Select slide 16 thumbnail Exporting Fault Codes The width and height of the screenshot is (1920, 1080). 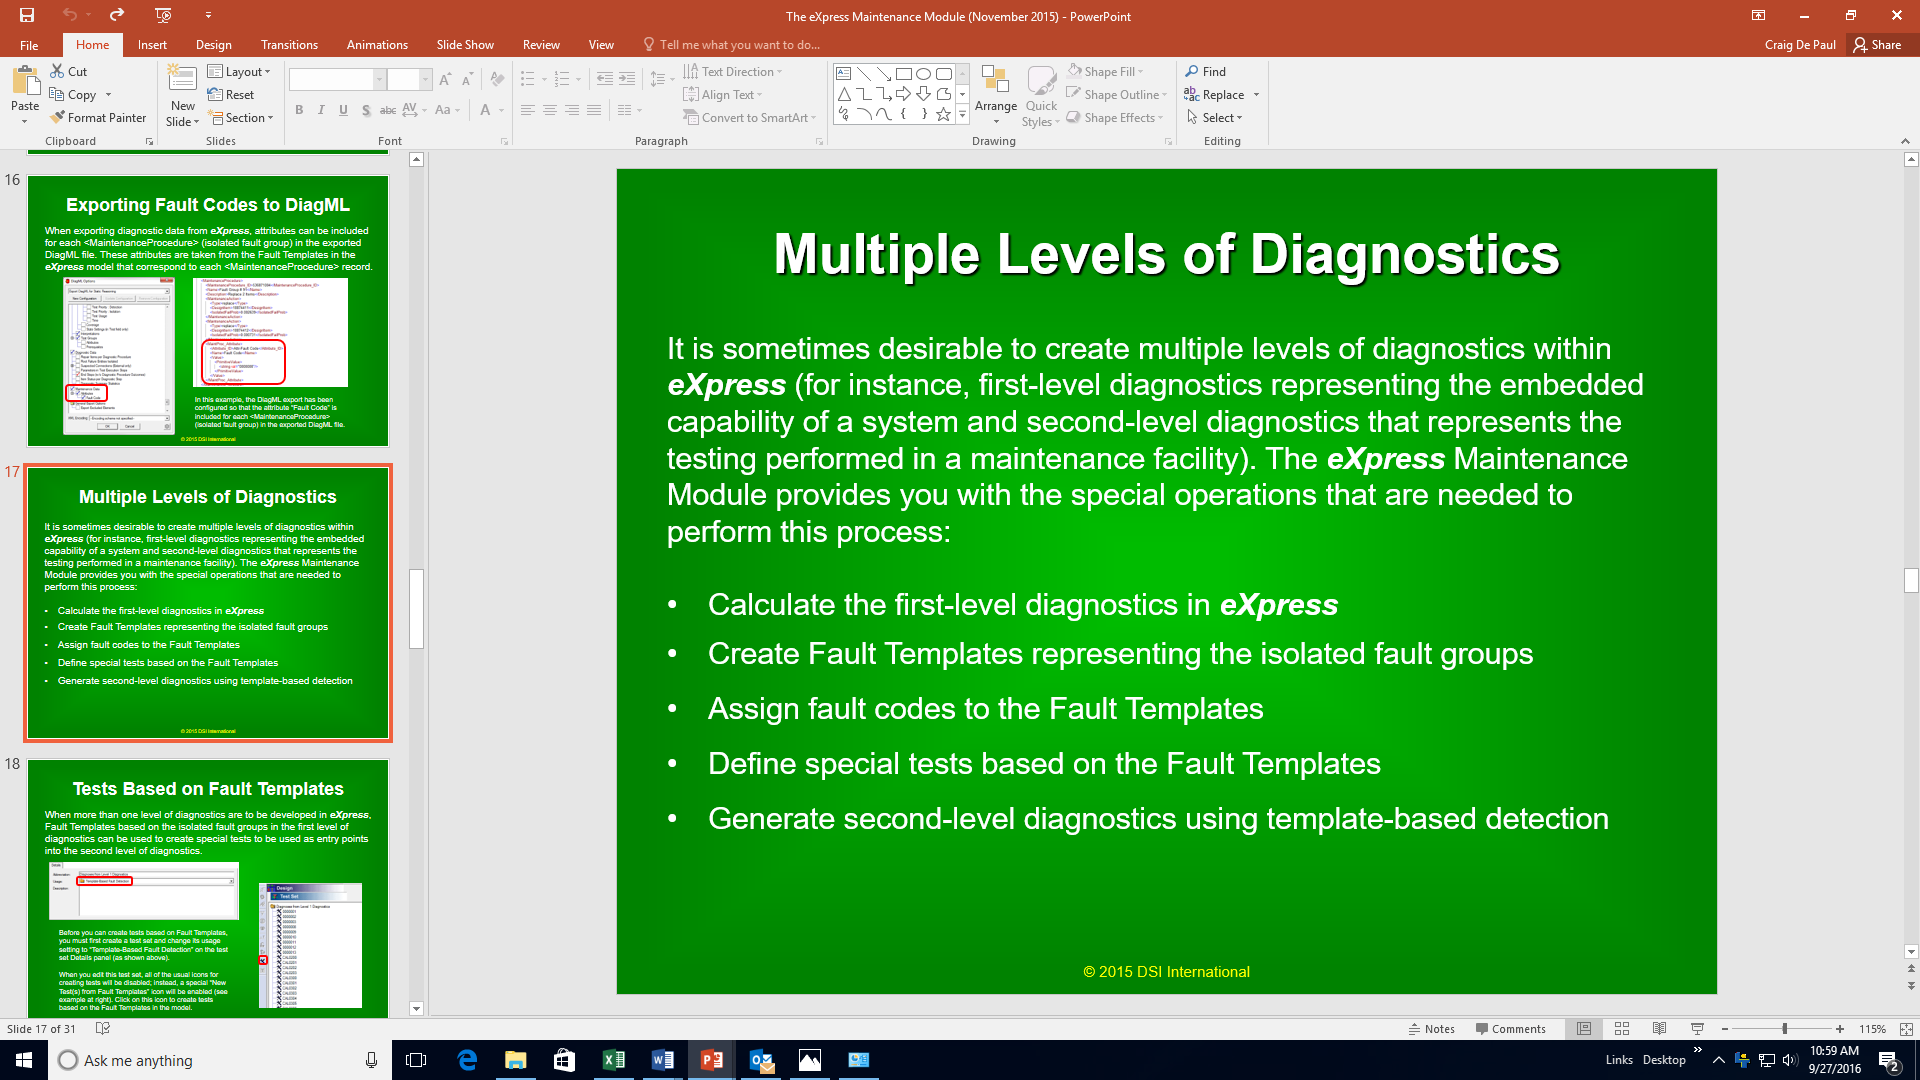pos(208,311)
